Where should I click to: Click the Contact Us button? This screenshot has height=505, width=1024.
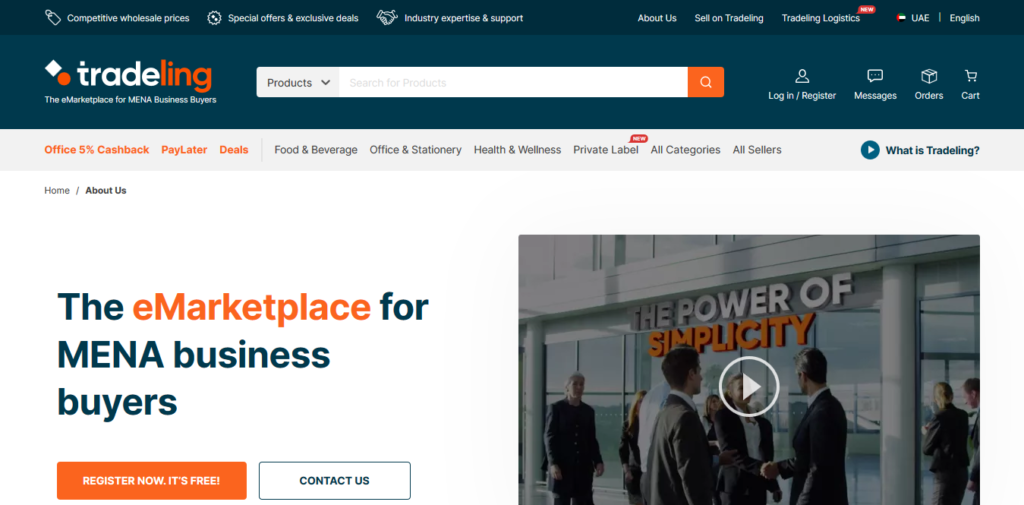coord(334,481)
